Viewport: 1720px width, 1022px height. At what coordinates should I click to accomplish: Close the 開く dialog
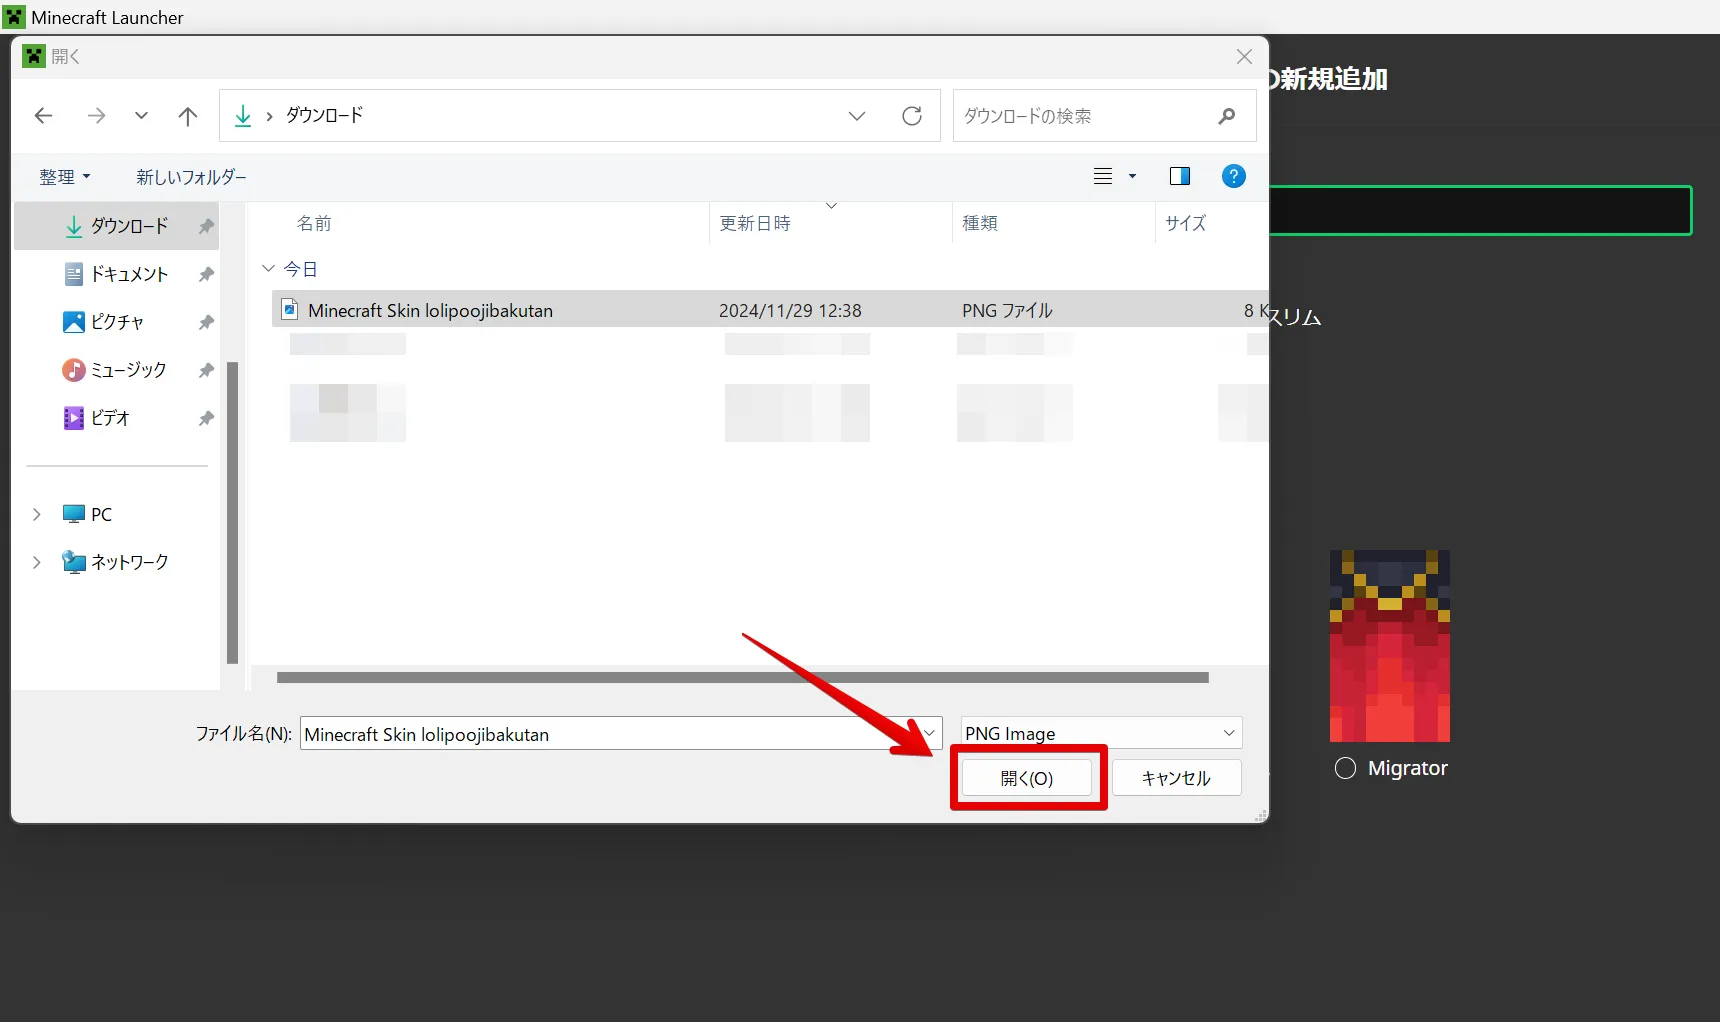pos(1244,57)
